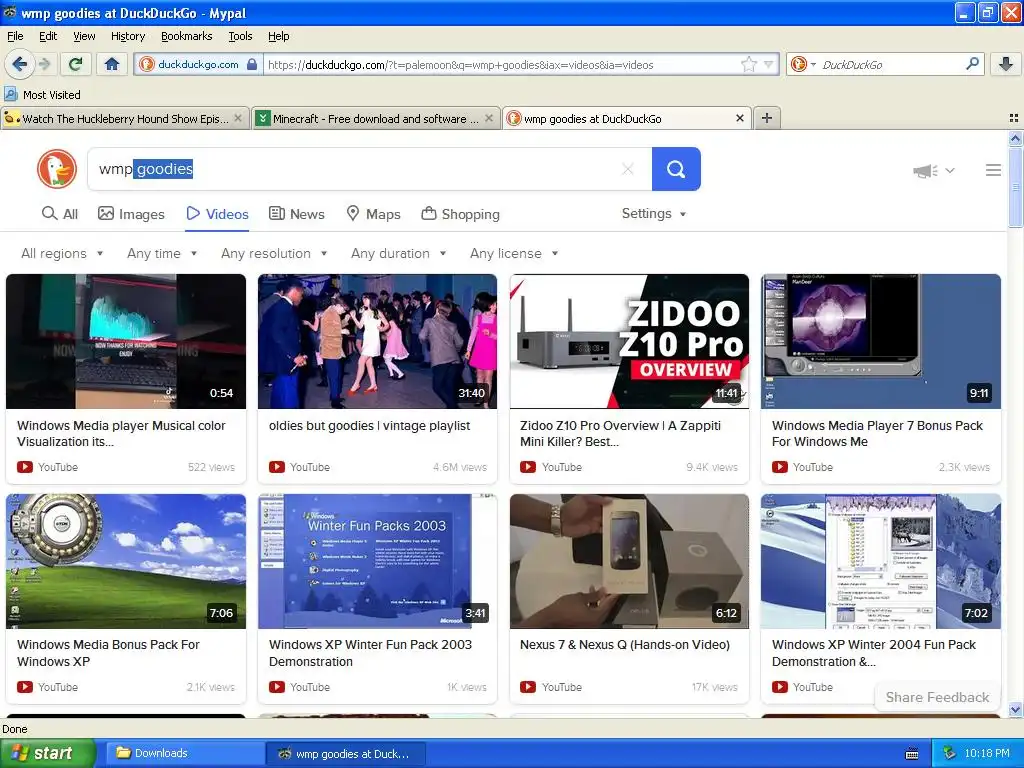The width and height of the screenshot is (1024, 768).
Task: Expand the chevron next to megaphone icon
Action: (x=950, y=170)
